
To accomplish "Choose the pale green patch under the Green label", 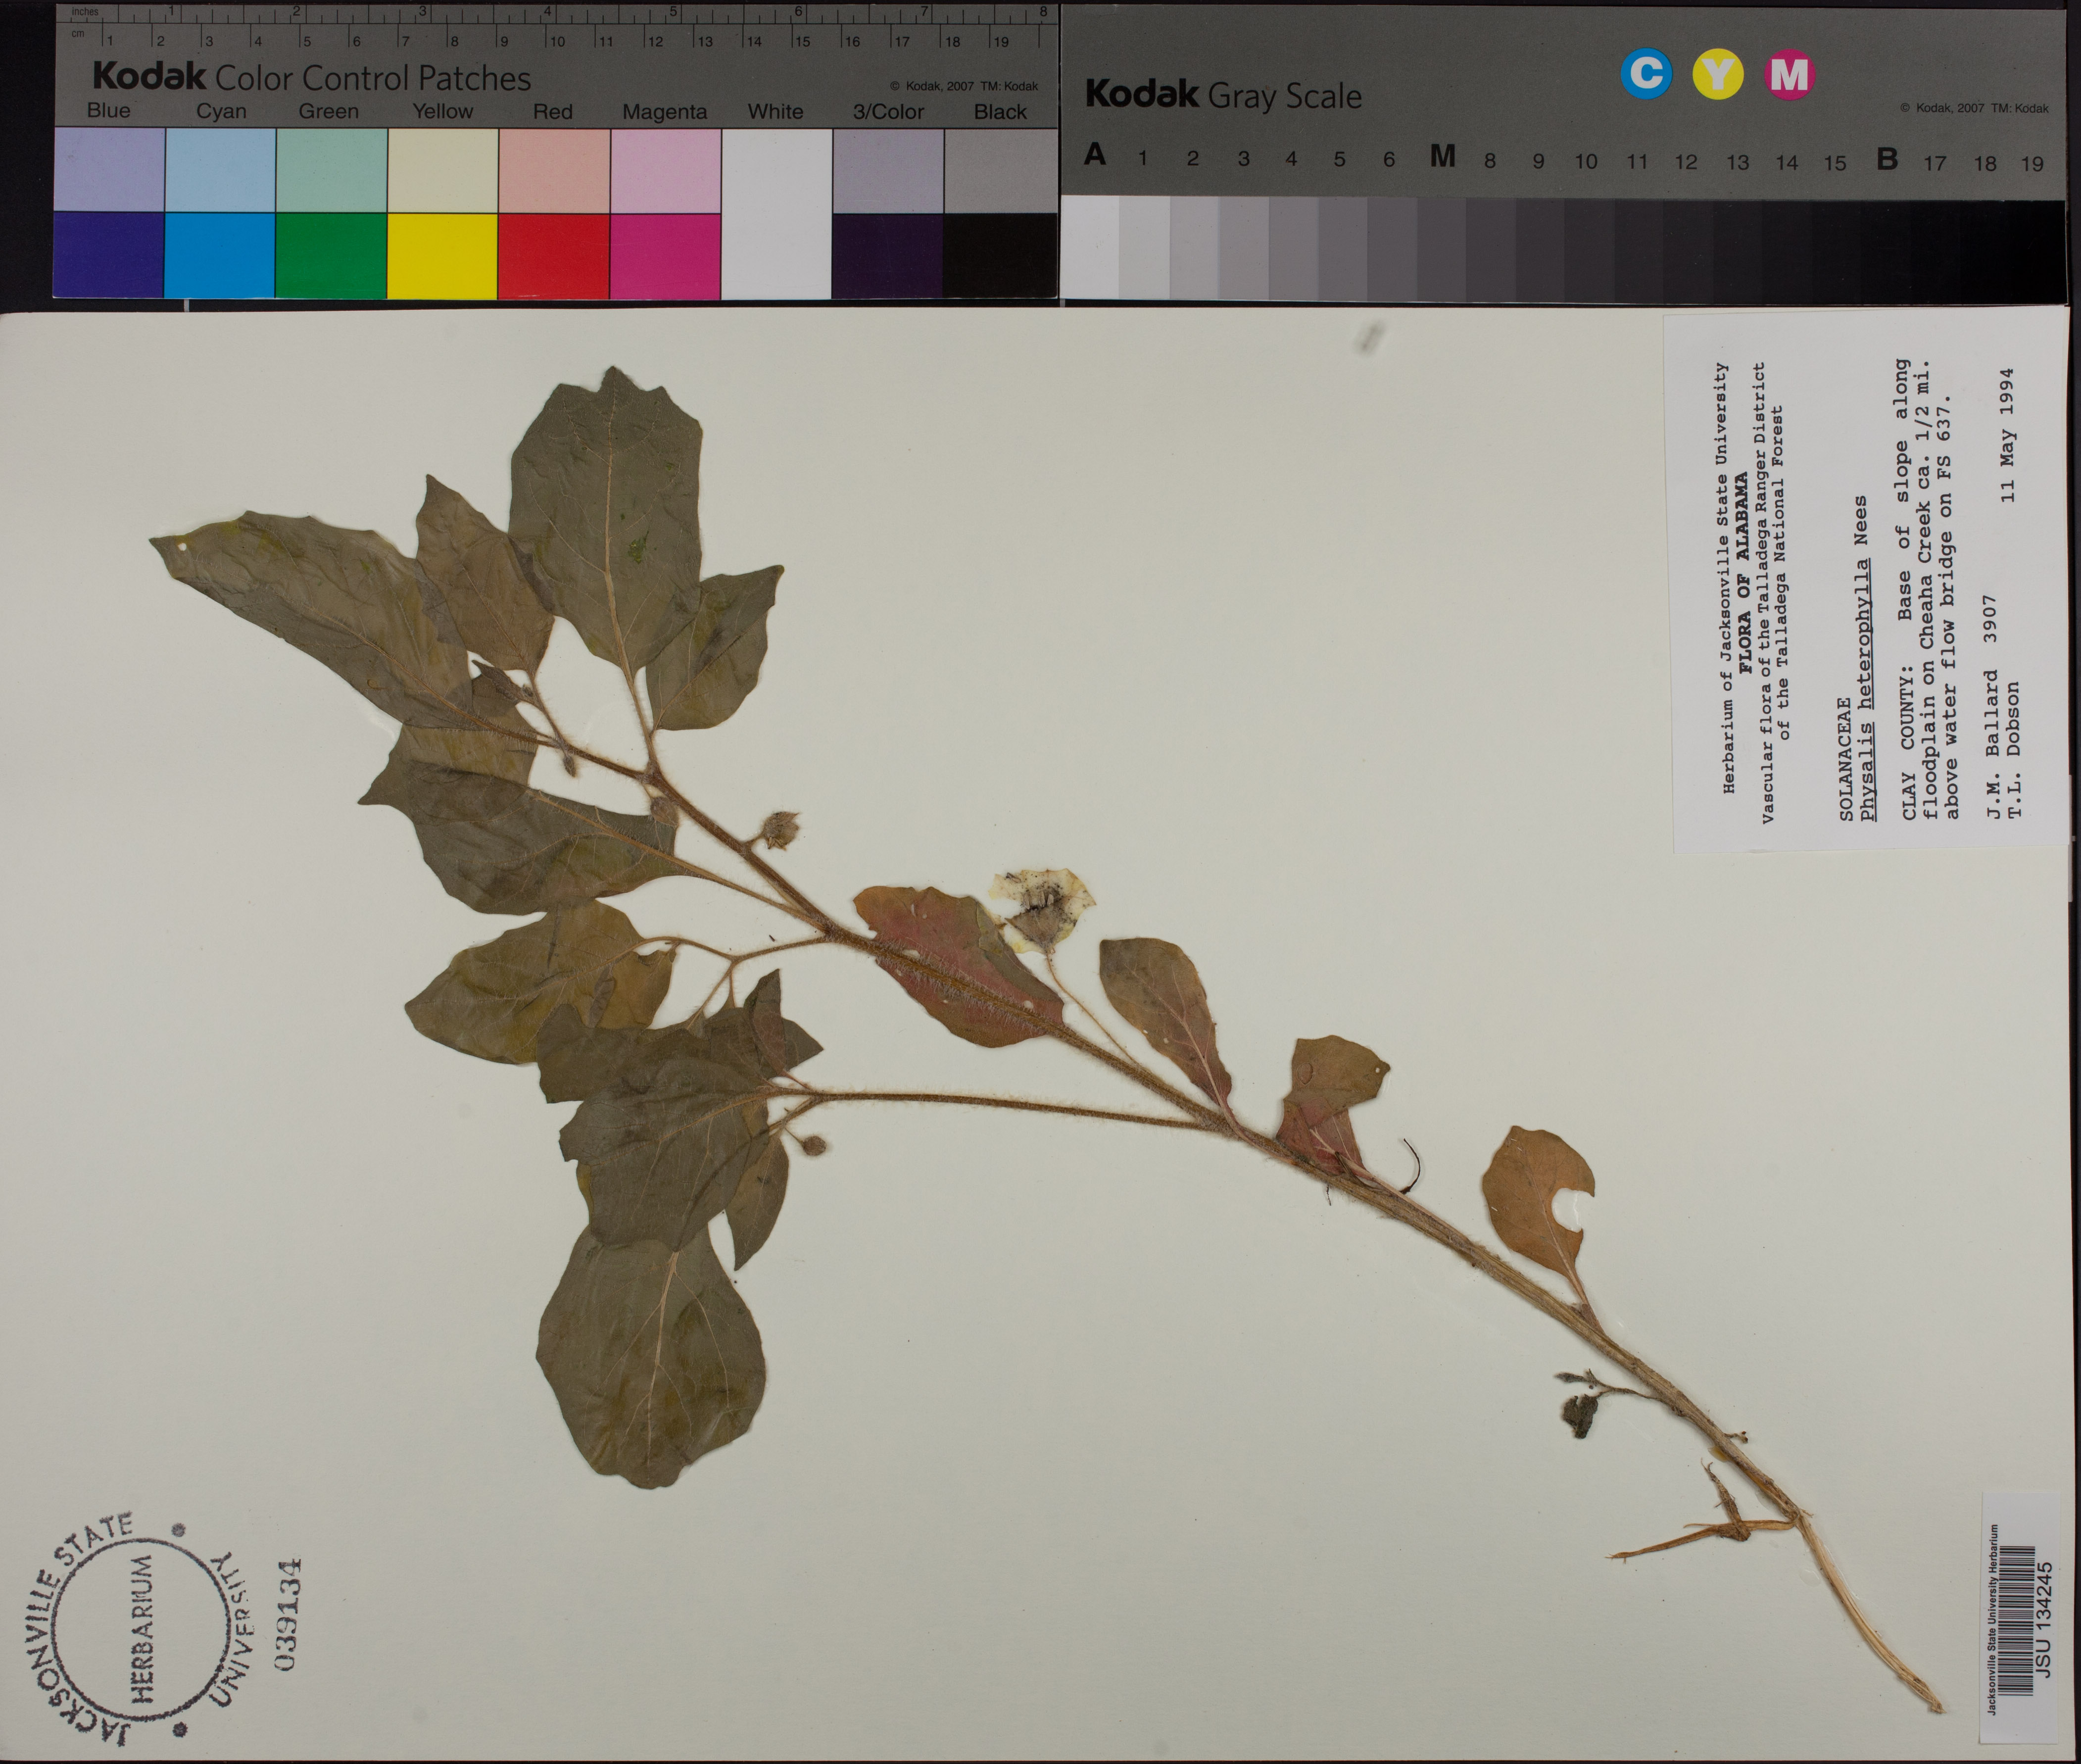I will point(331,170).
